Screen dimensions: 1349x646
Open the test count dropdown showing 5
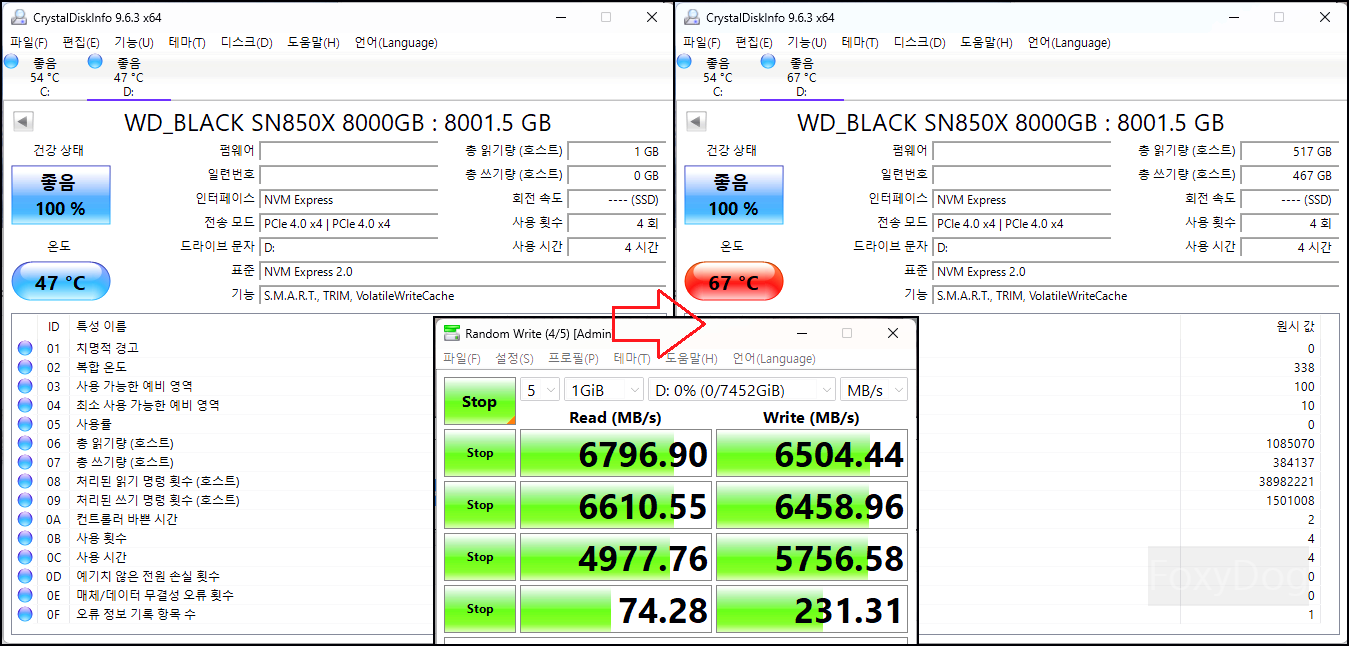(x=540, y=390)
